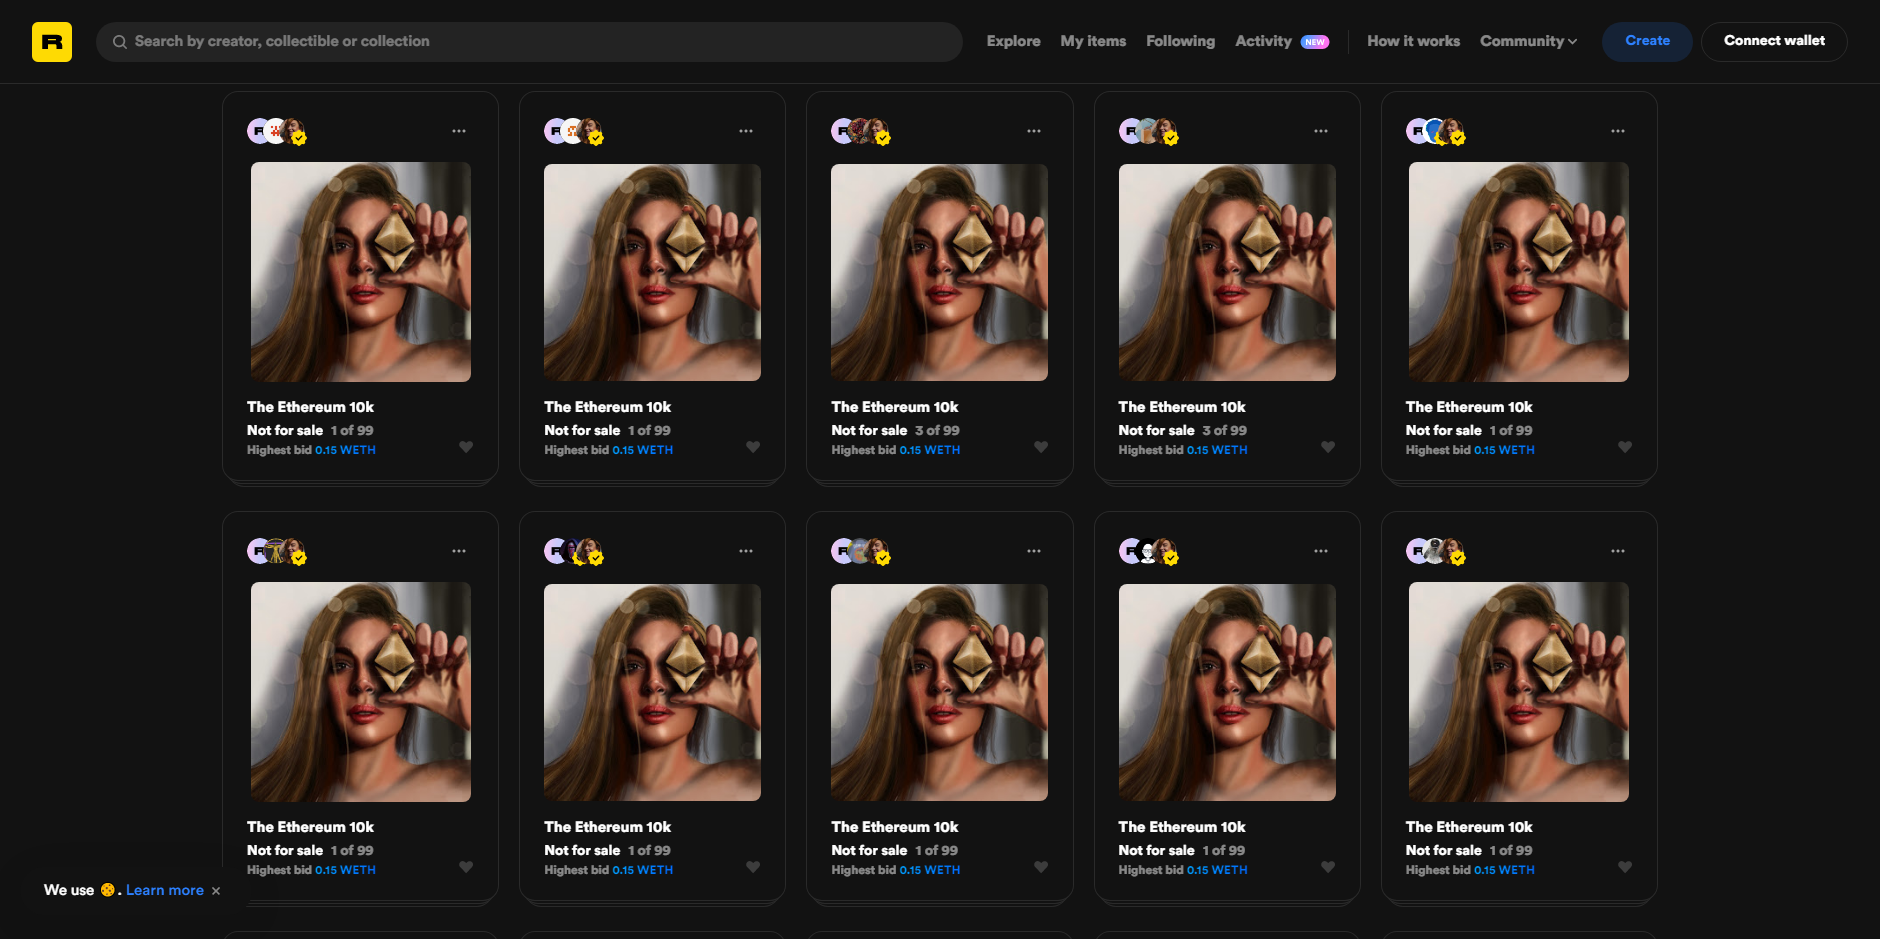Screen dimensions: 1880x939
Task: Expand the Community dropdown menu
Action: coord(1528,41)
